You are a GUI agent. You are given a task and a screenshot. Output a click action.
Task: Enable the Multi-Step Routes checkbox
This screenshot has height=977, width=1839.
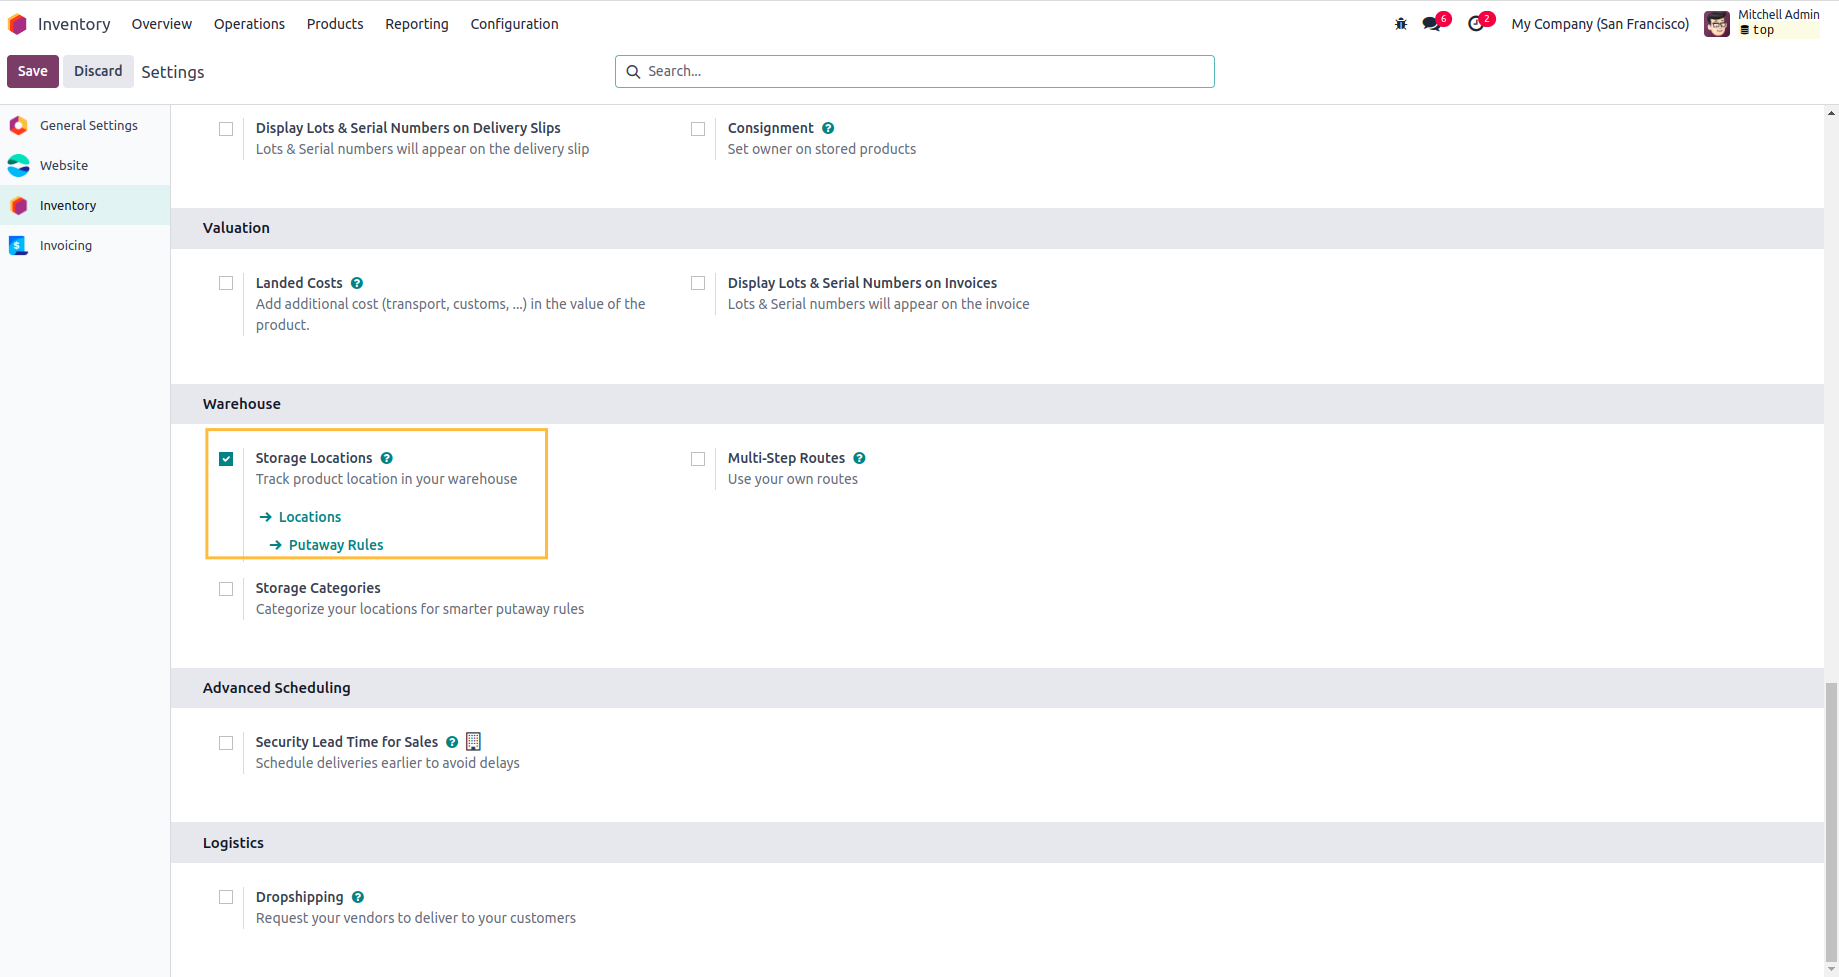(698, 459)
